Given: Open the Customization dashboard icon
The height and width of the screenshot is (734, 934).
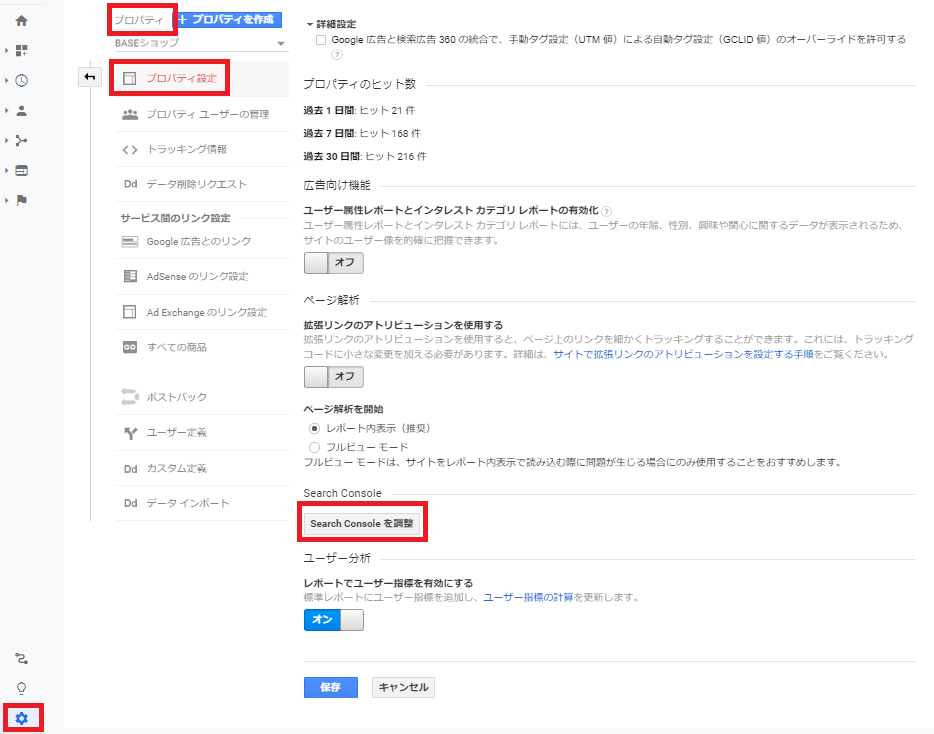Looking at the screenshot, I should (x=21, y=50).
